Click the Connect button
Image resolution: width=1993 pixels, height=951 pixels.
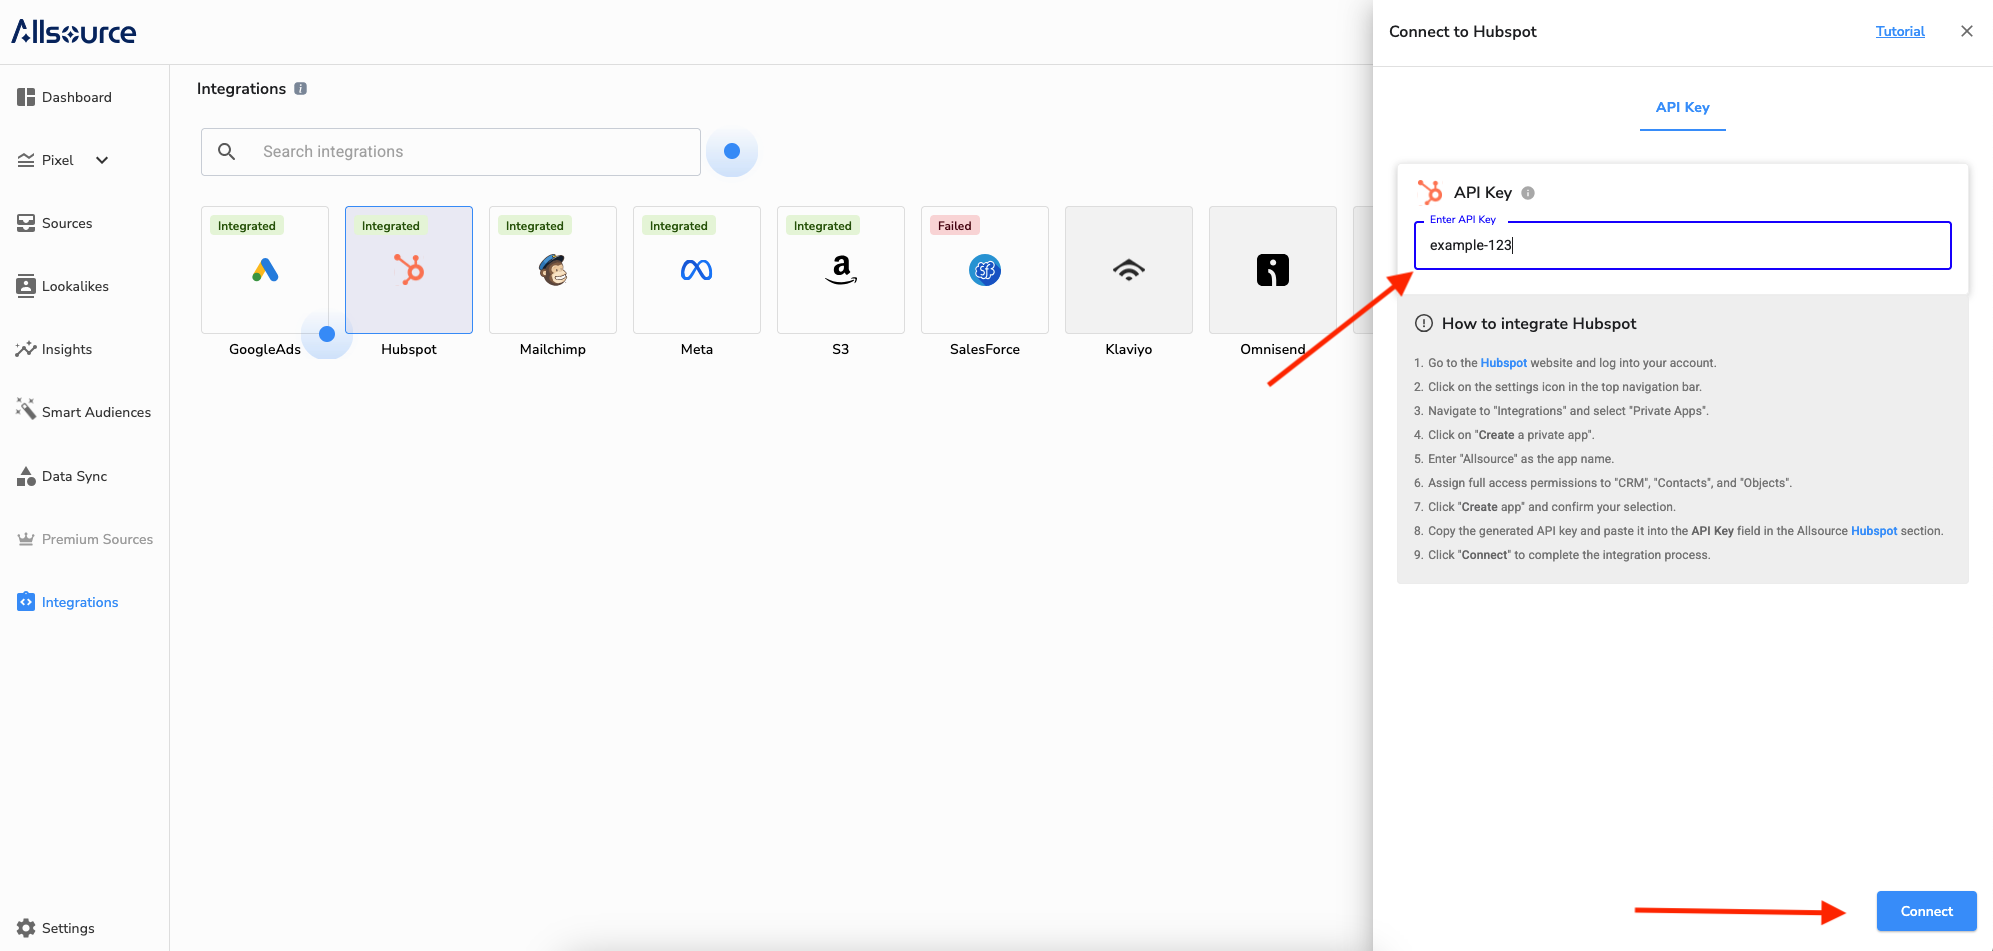[1927, 911]
